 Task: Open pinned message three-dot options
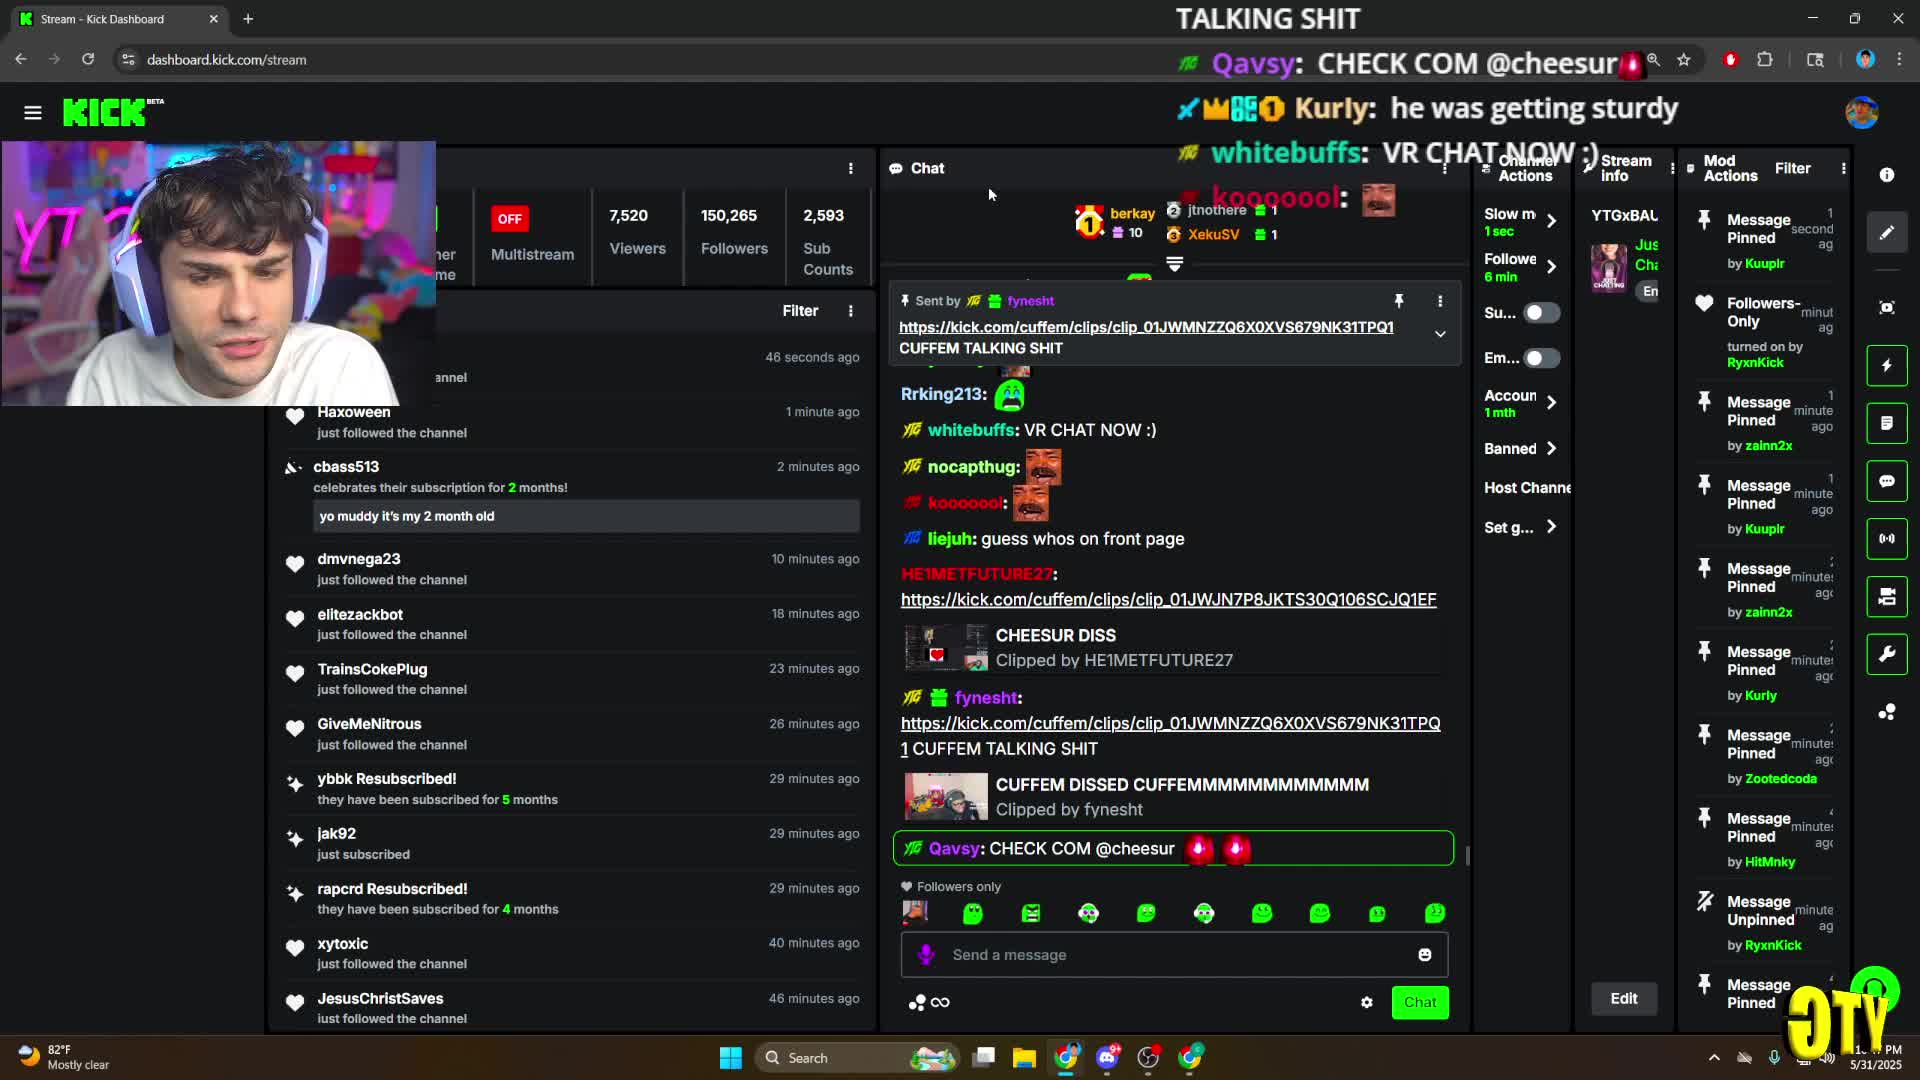[1440, 301]
